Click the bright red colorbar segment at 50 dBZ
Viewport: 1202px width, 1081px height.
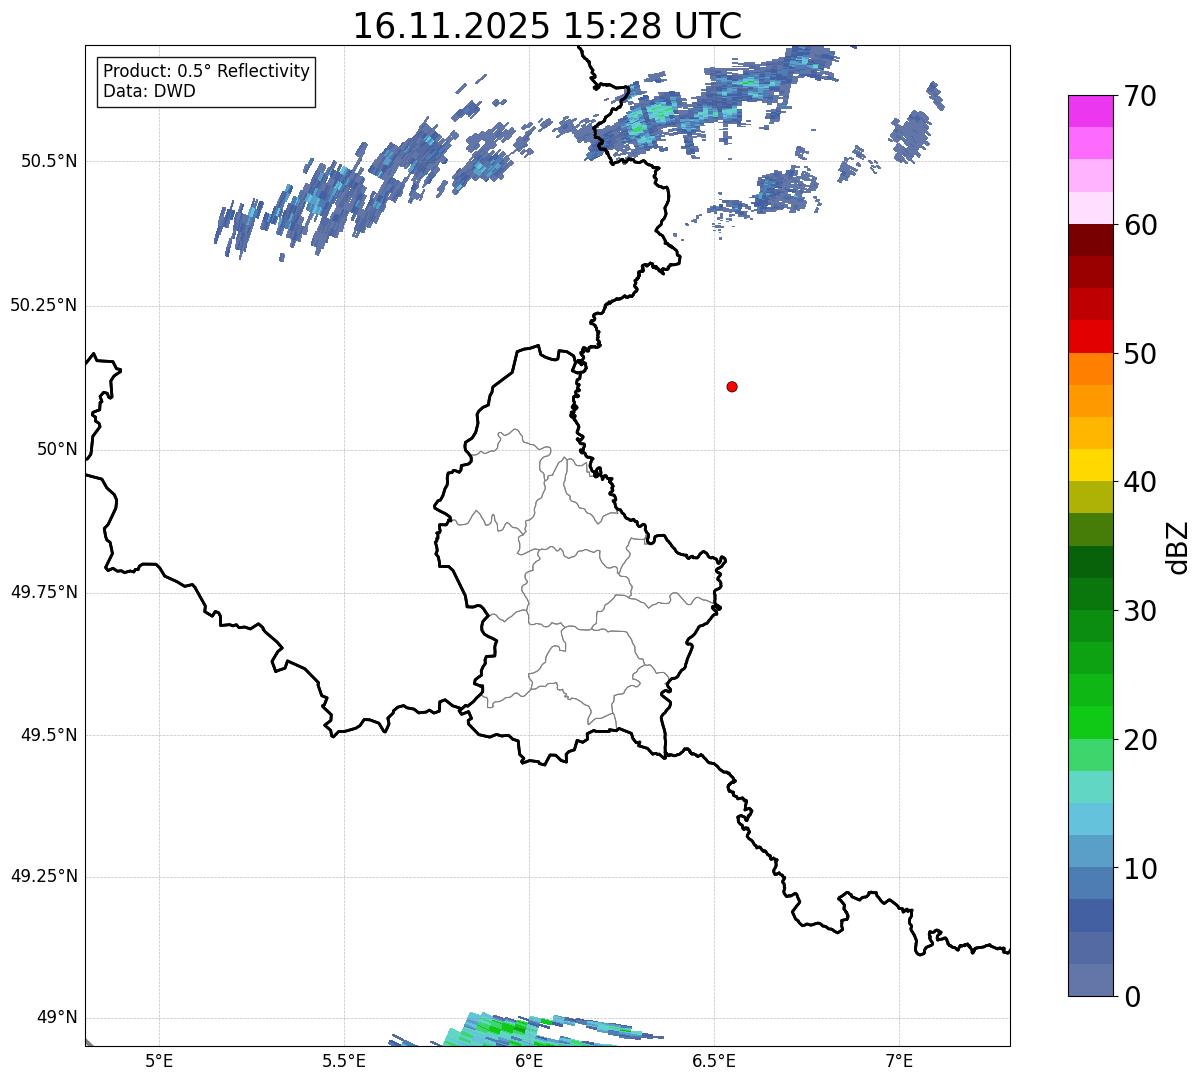coord(1091,336)
